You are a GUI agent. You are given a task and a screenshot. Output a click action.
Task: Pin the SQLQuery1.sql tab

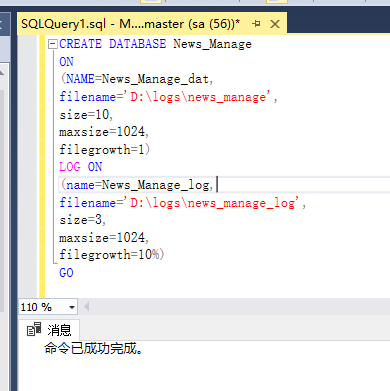coord(256,24)
